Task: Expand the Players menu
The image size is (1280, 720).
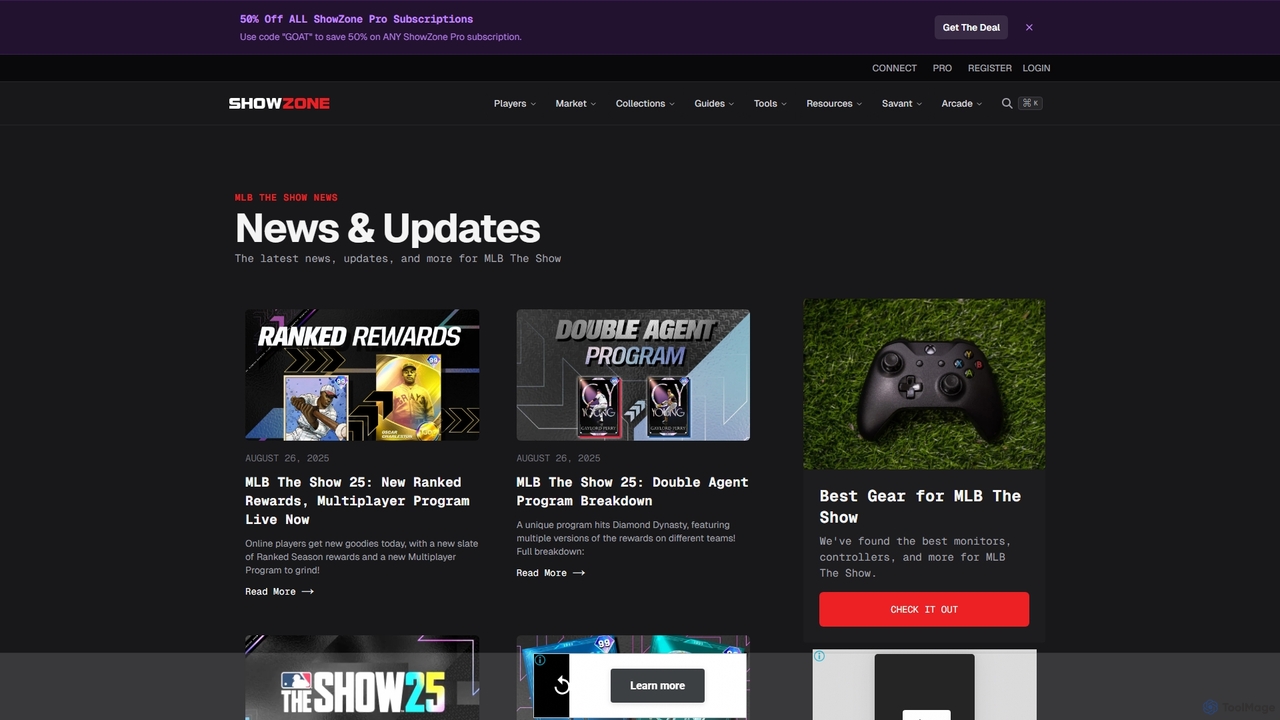Action: click(x=515, y=103)
